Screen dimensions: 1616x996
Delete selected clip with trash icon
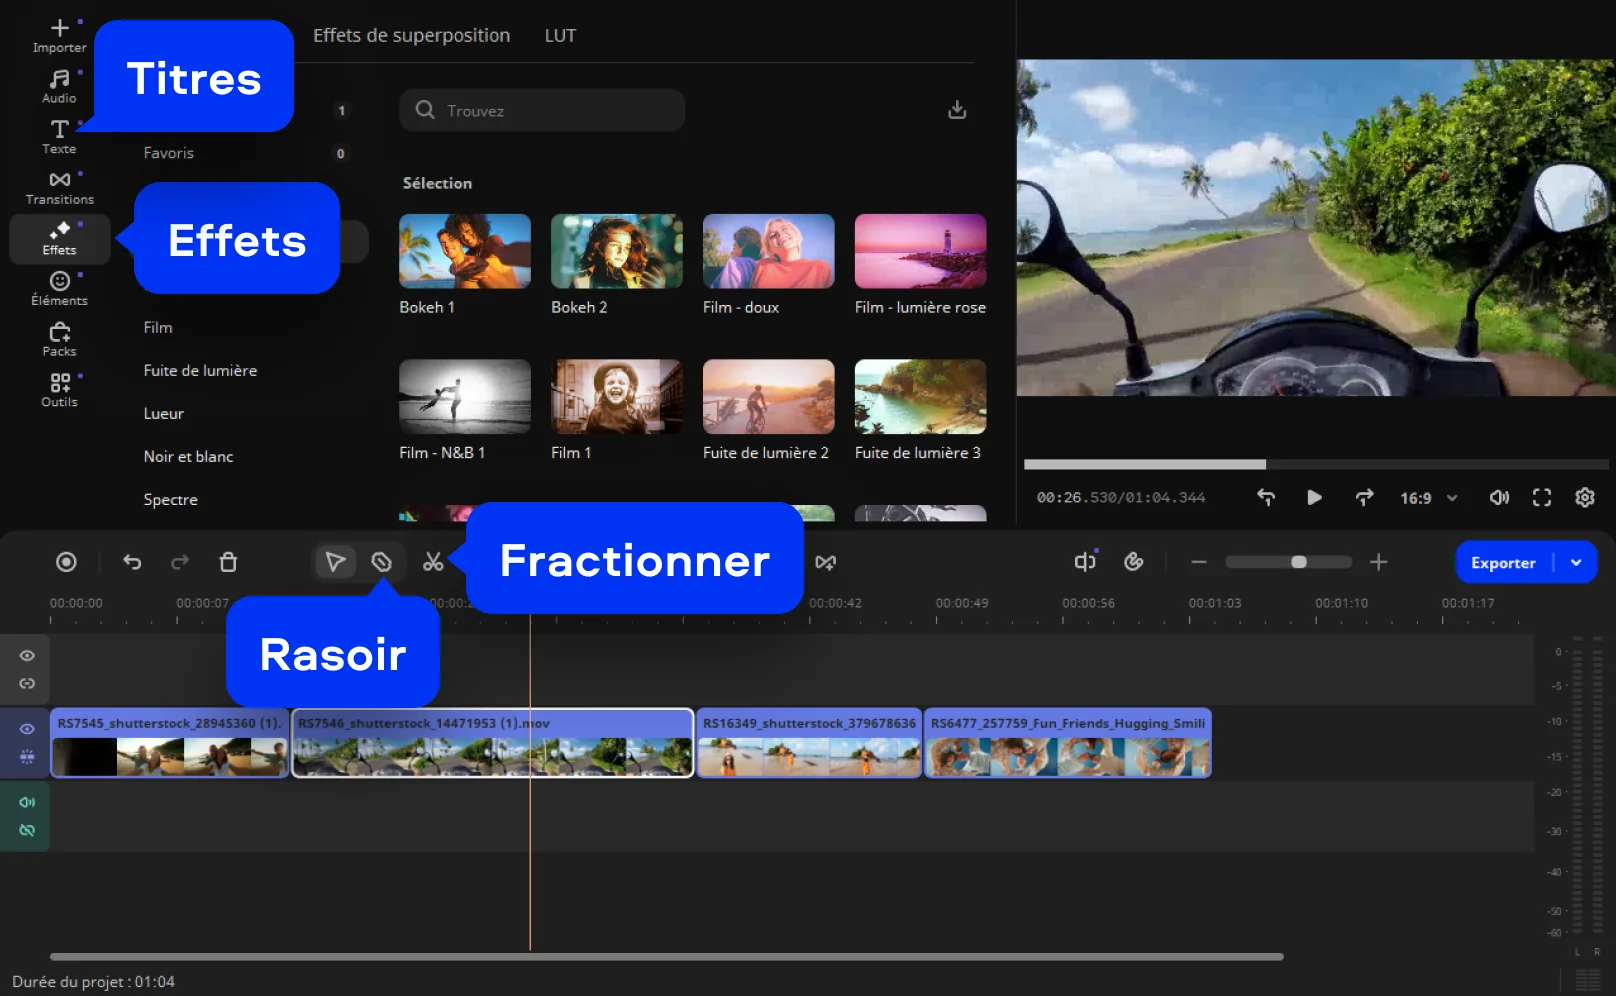tap(228, 562)
